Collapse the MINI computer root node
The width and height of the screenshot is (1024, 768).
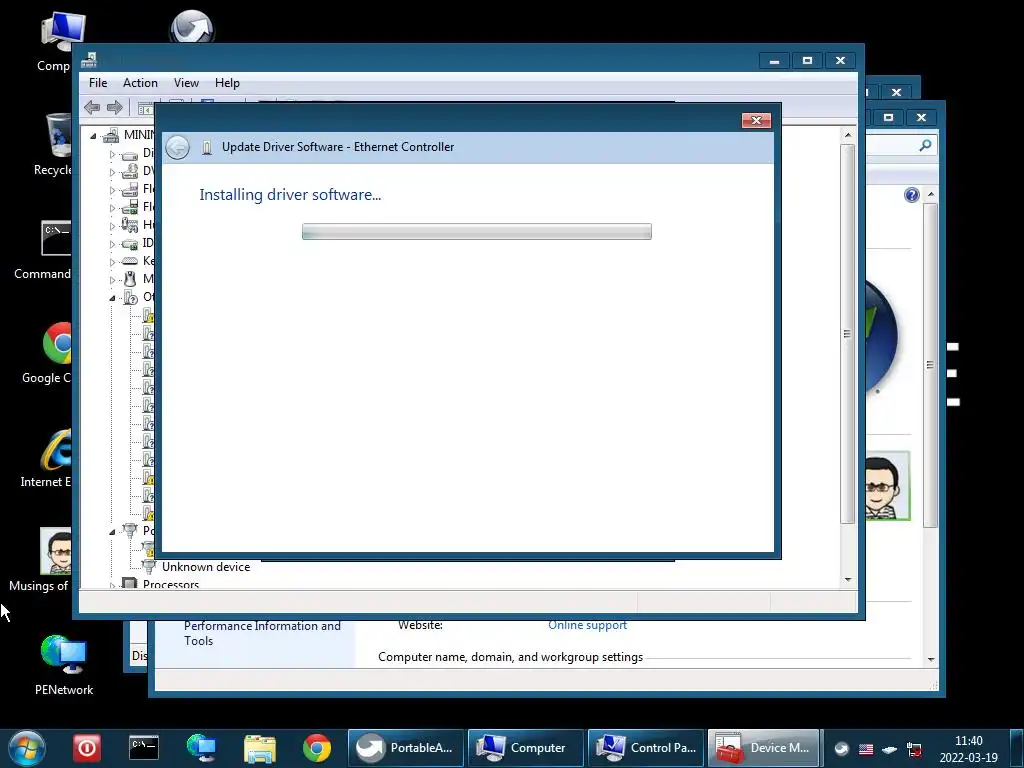coord(93,136)
